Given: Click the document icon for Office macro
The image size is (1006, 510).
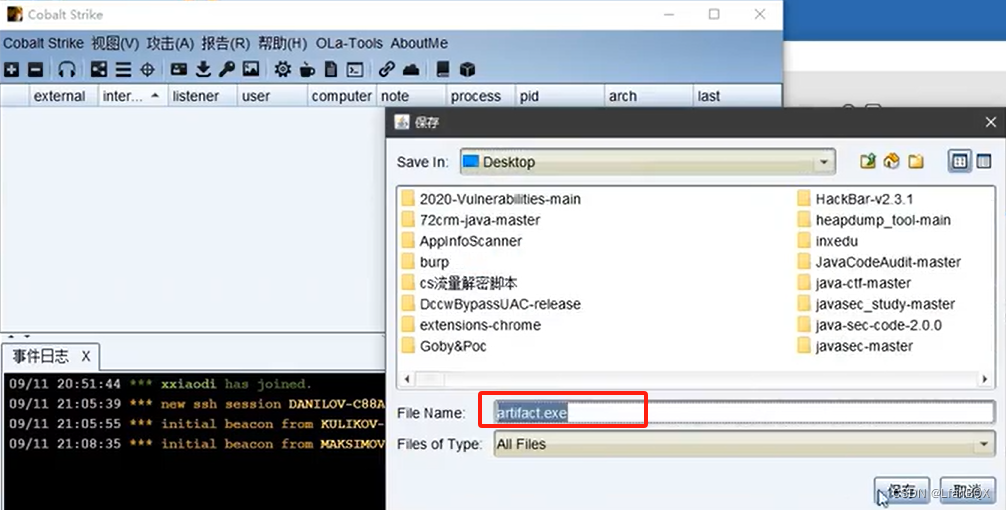Looking at the screenshot, I should point(331,69).
